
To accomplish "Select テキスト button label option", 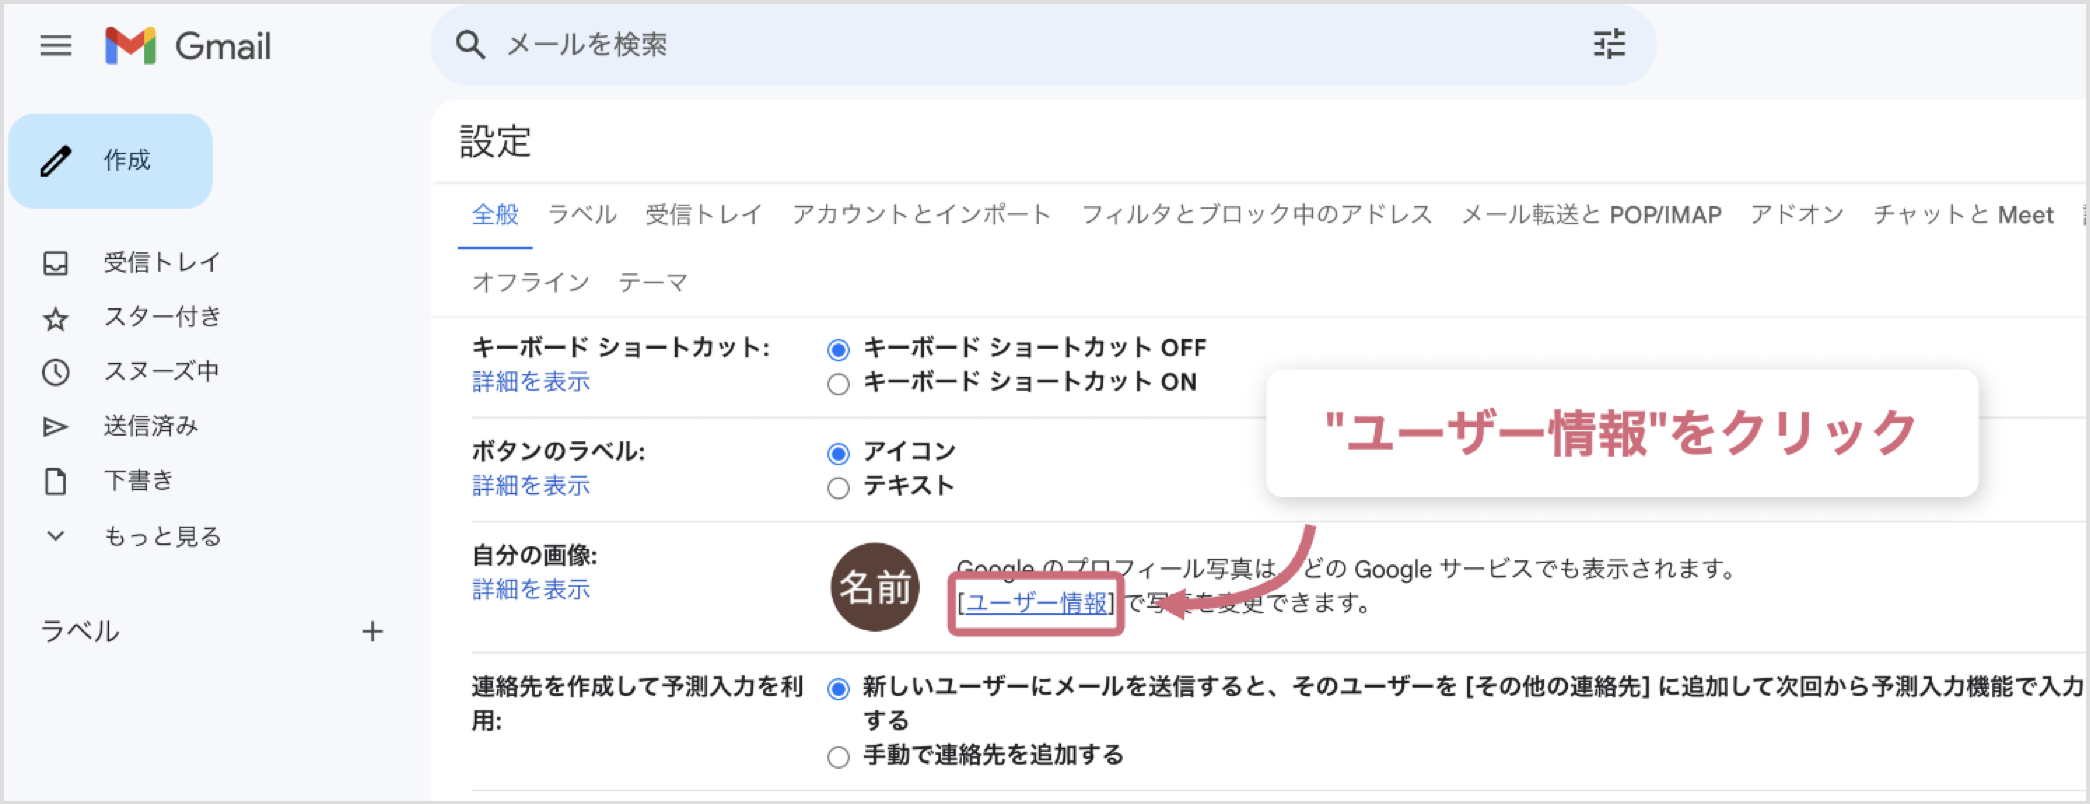I will click(839, 488).
